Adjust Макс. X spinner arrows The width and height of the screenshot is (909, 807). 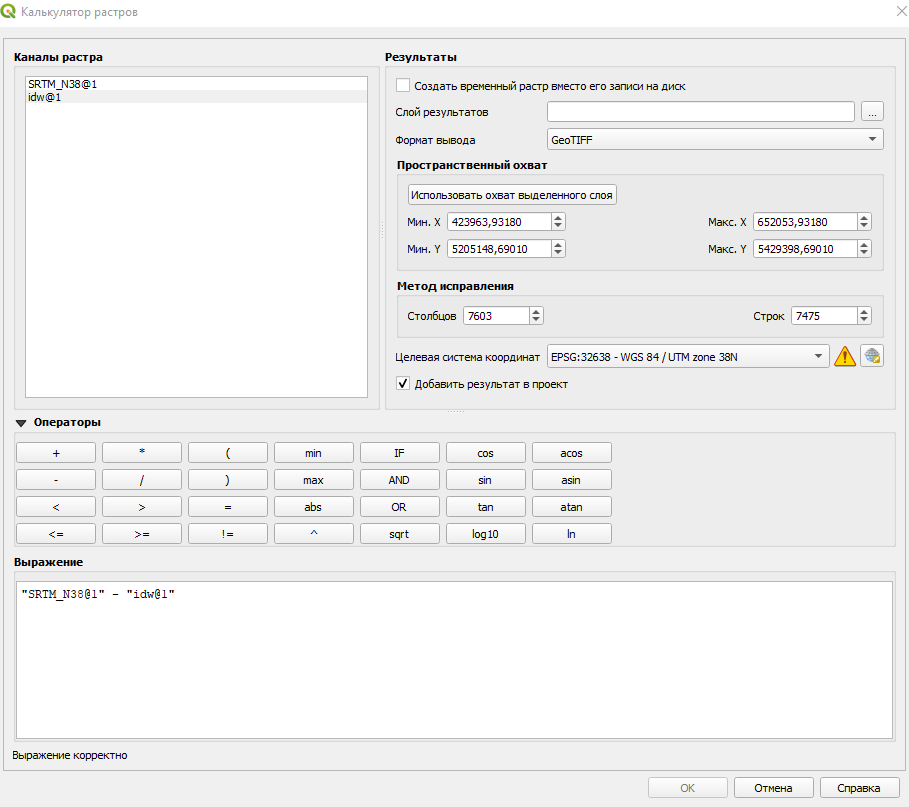point(864,221)
